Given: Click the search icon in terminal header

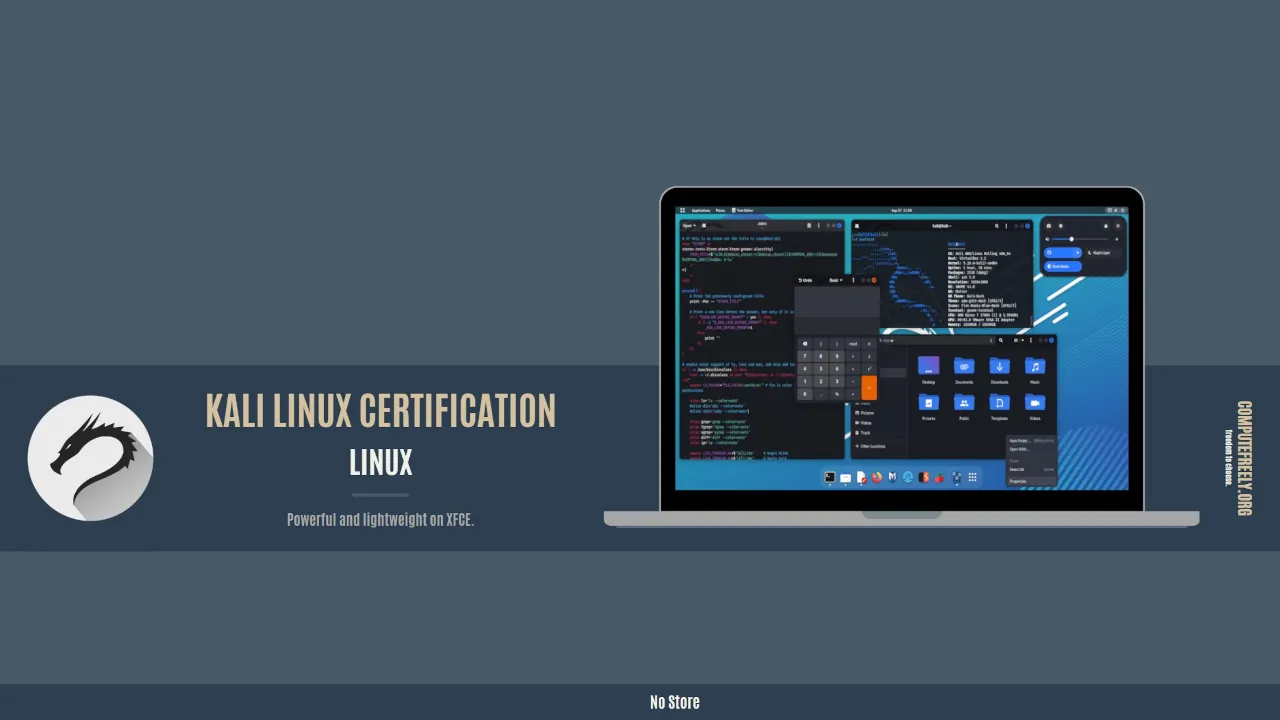Looking at the screenshot, I should (x=996, y=226).
